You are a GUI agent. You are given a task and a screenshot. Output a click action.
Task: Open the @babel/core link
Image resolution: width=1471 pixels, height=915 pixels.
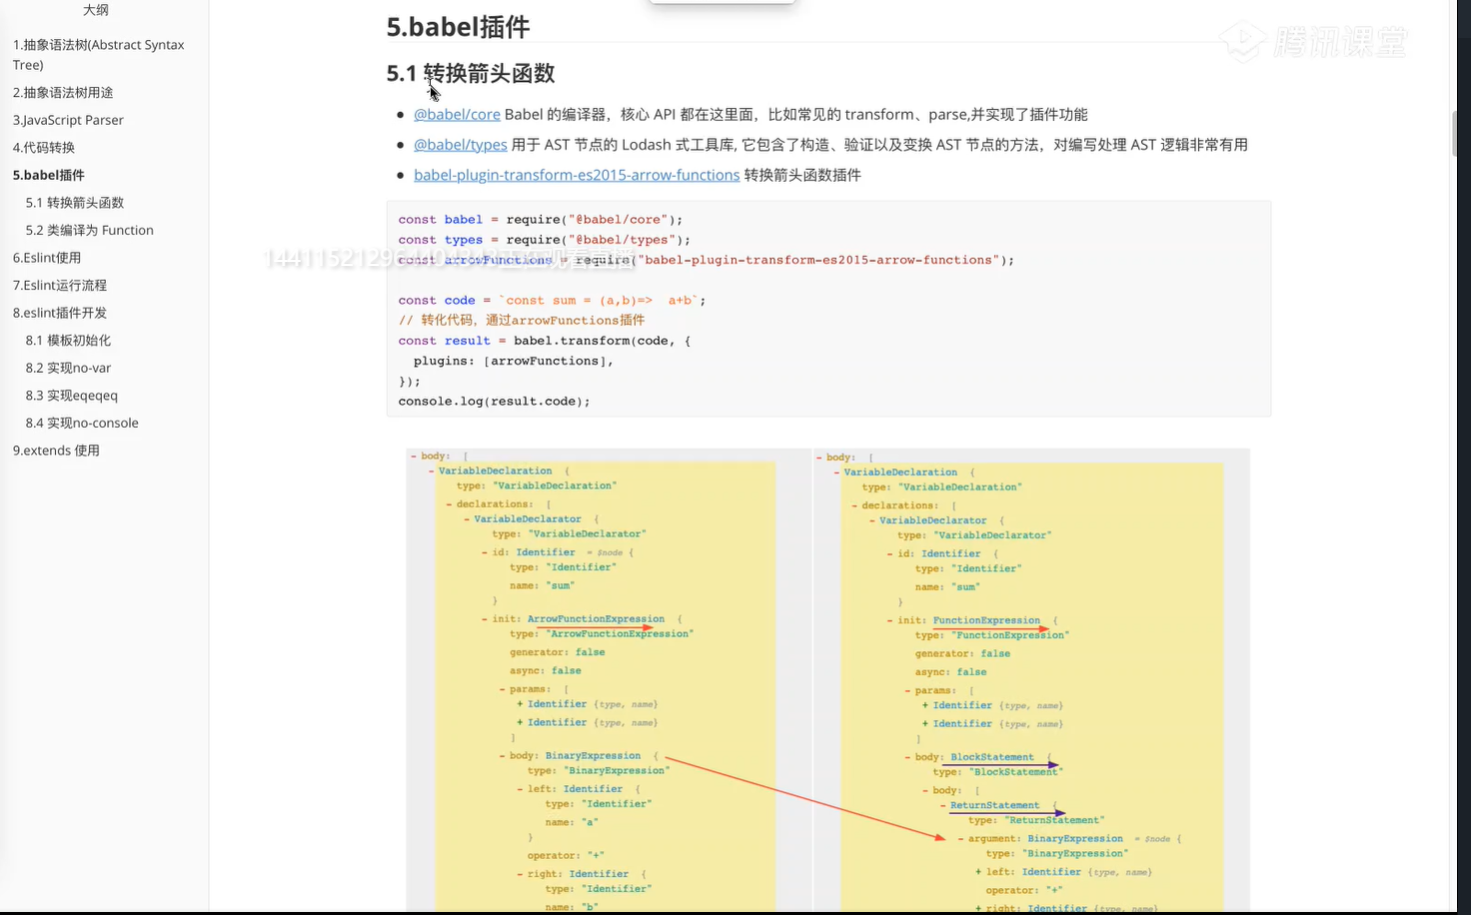456,115
